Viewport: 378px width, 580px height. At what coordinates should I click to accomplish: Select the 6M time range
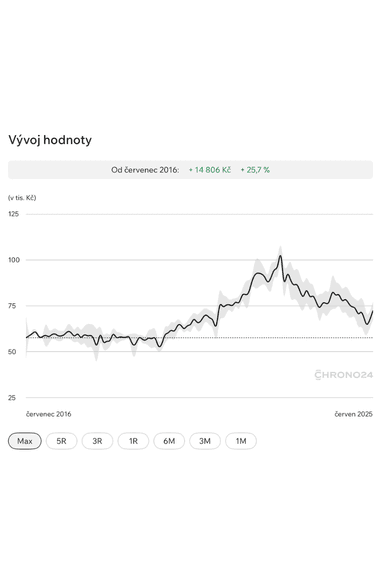click(x=169, y=441)
